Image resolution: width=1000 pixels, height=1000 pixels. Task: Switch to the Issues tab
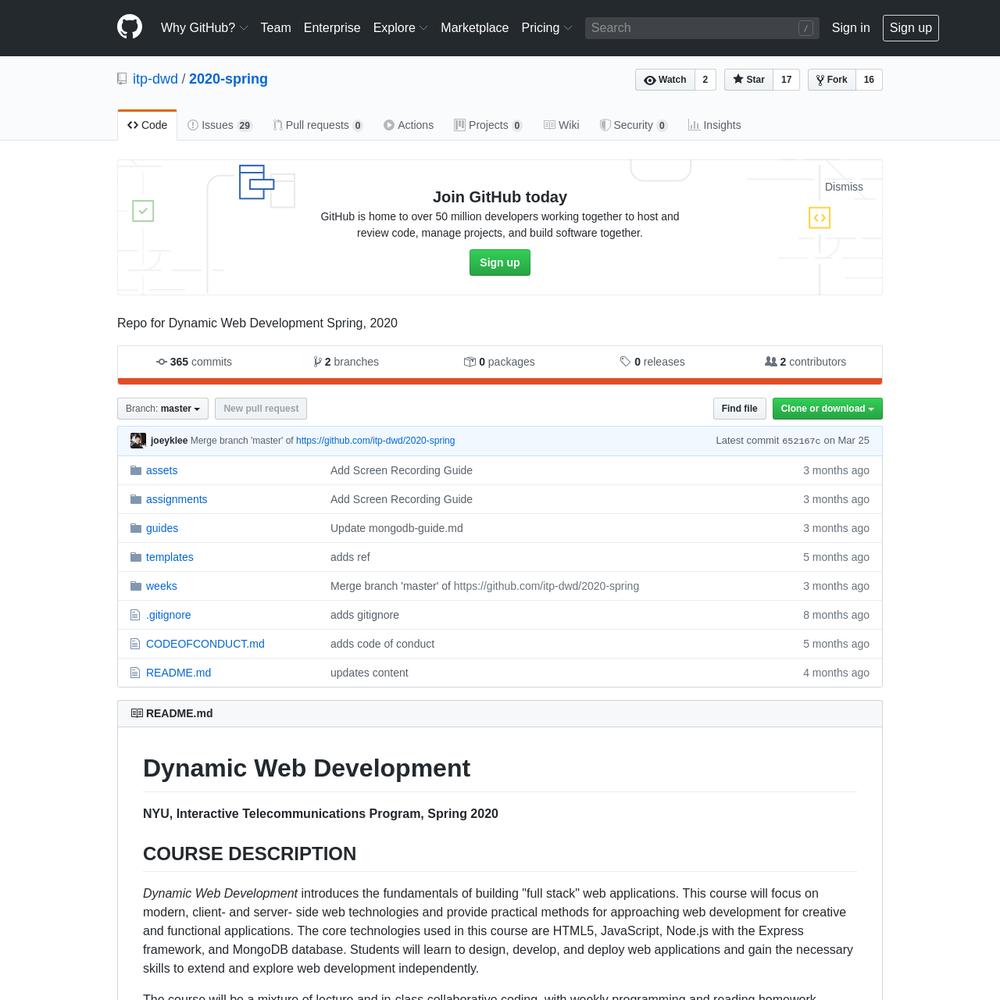[x=219, y=125]
